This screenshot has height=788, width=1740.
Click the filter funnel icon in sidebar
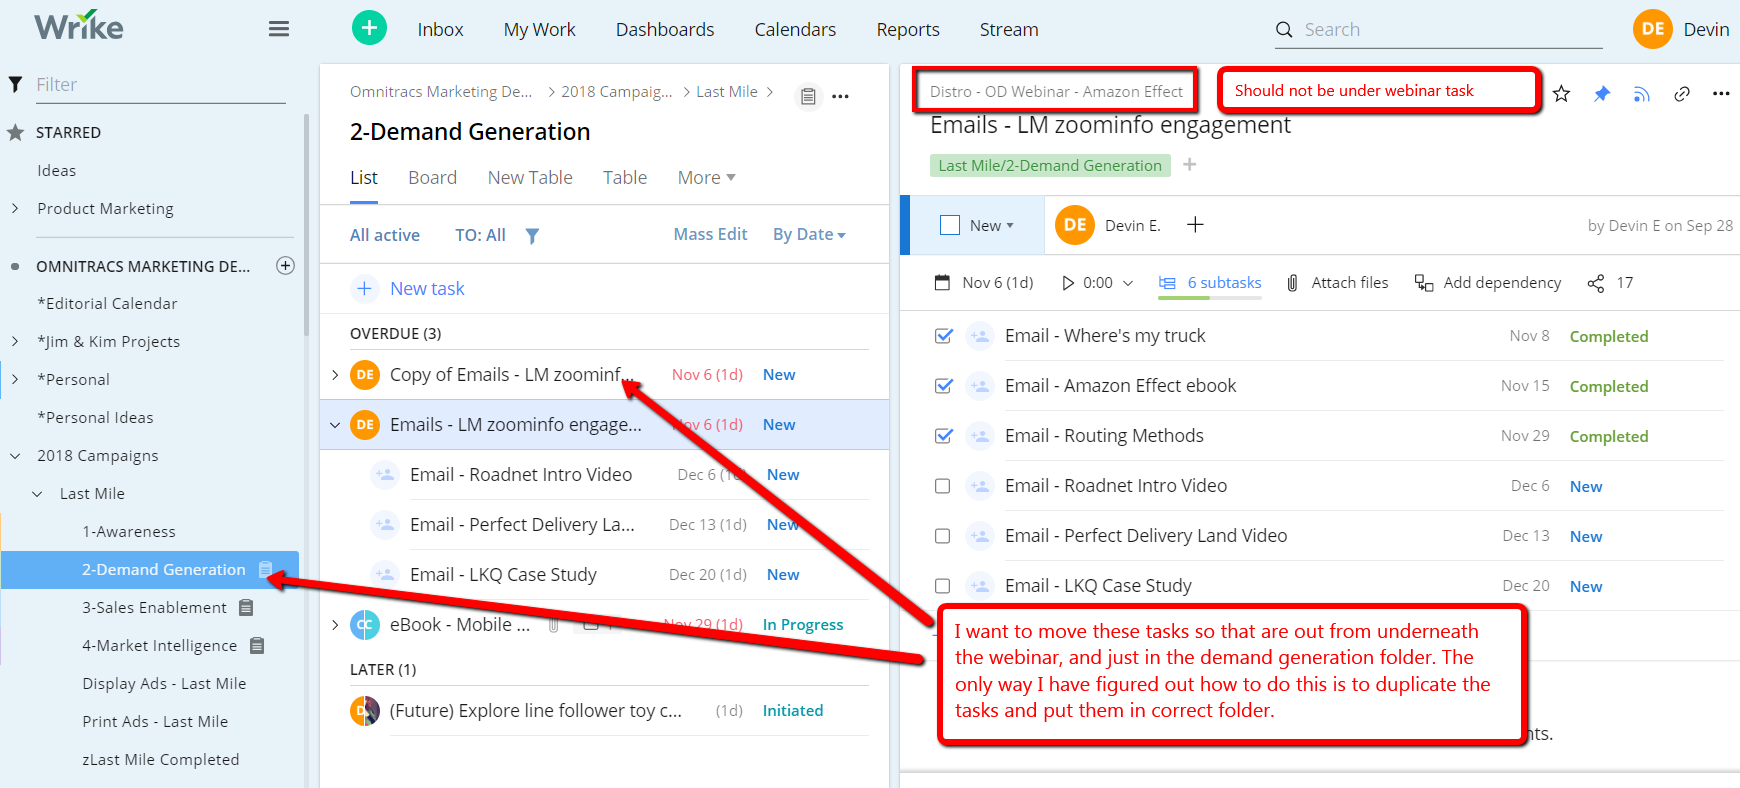pos(15,84)
